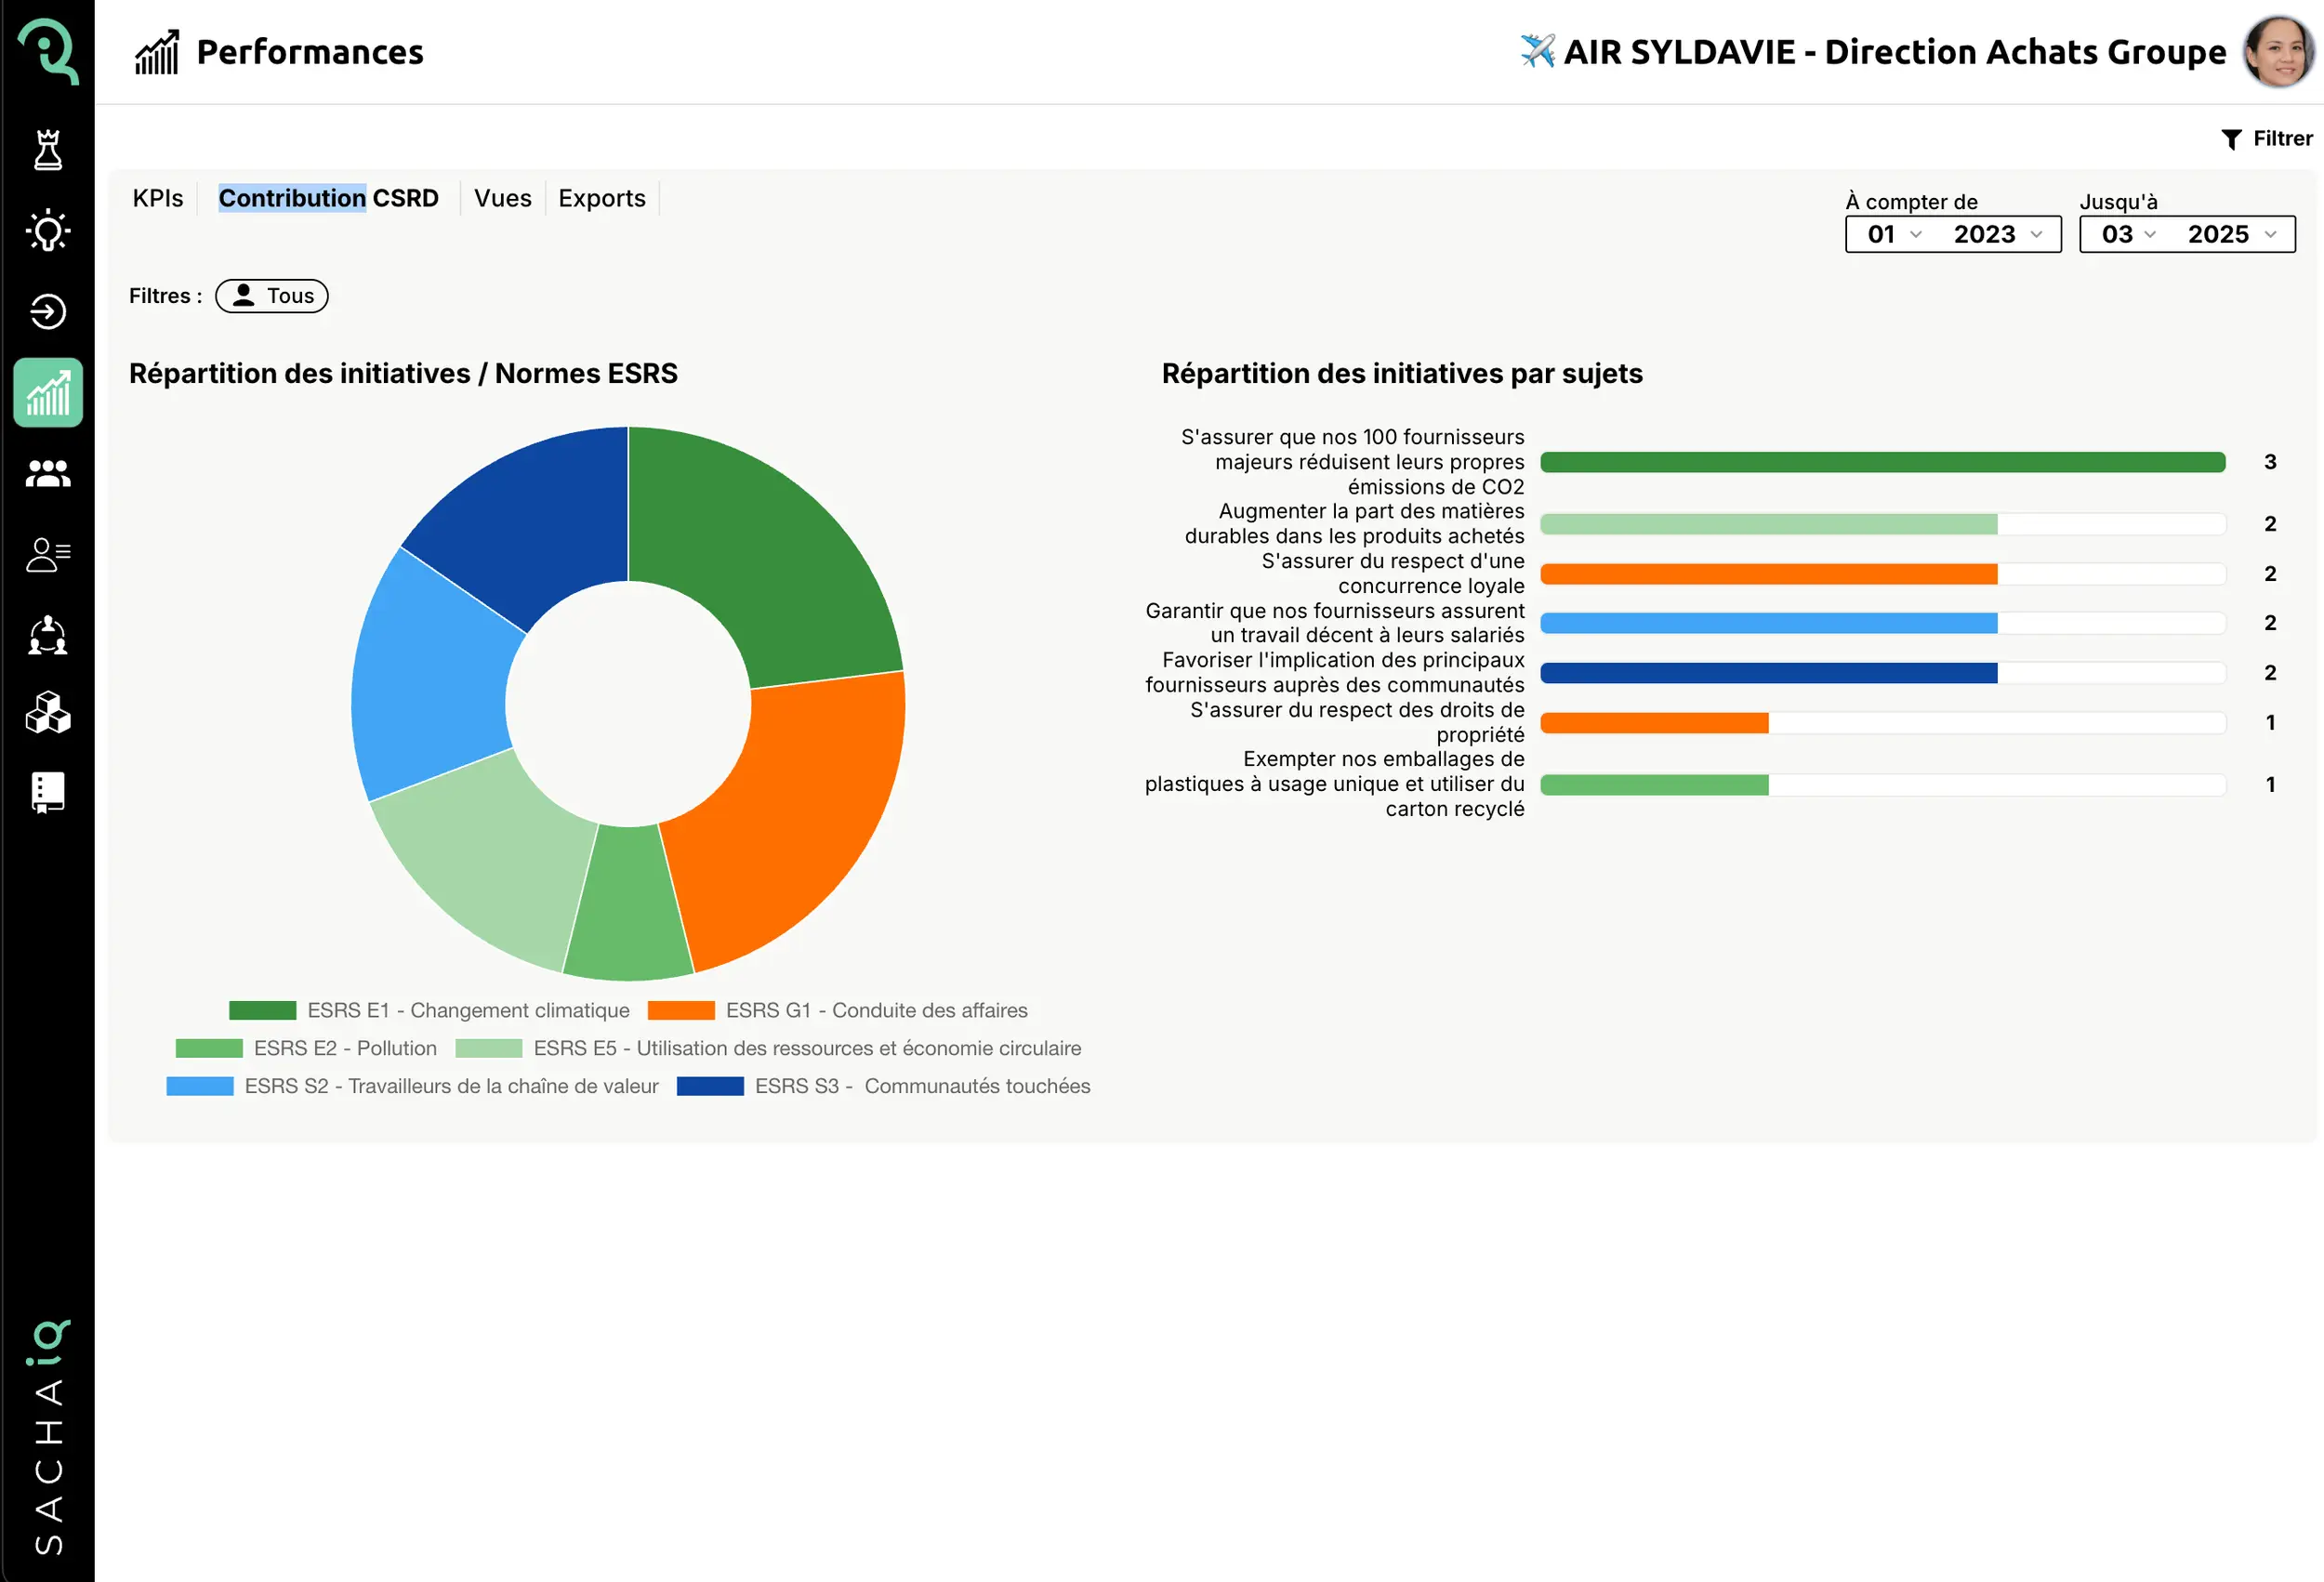
Task: Open the start year 2023 dropdown
Action: pyautogui.click(x=1997, y=234)
